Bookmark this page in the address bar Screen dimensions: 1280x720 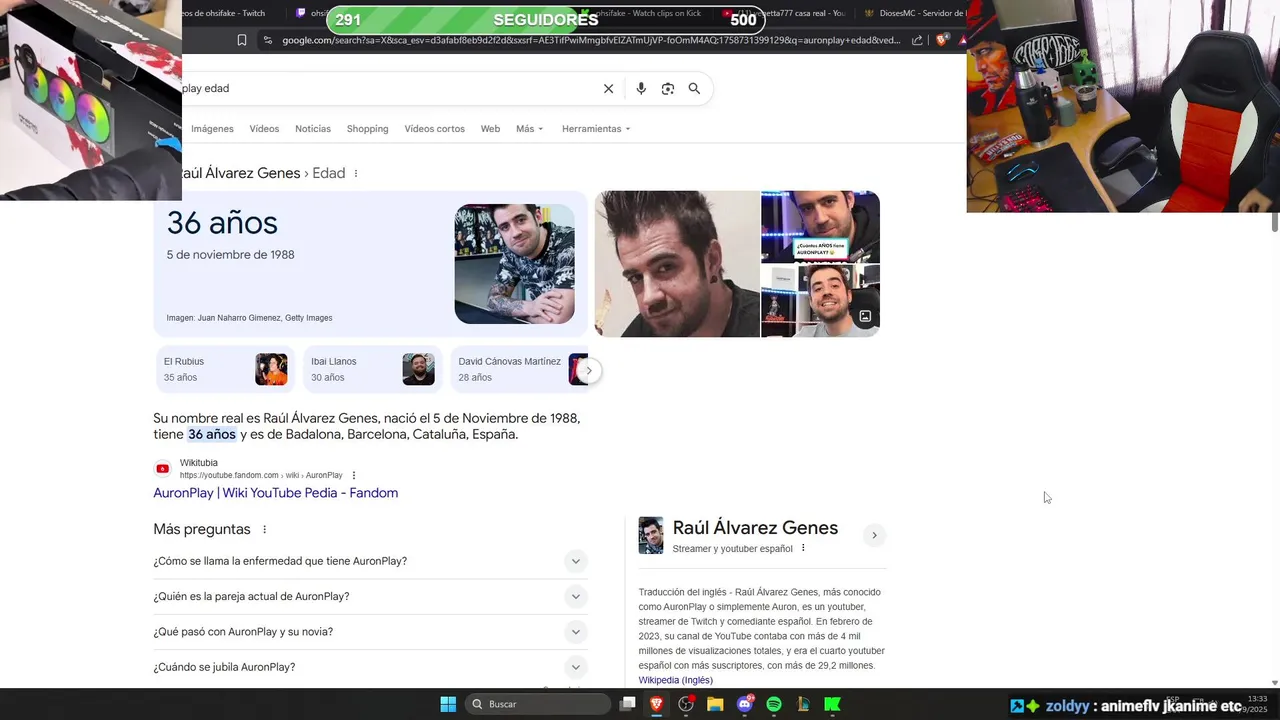tap(242, 40)
